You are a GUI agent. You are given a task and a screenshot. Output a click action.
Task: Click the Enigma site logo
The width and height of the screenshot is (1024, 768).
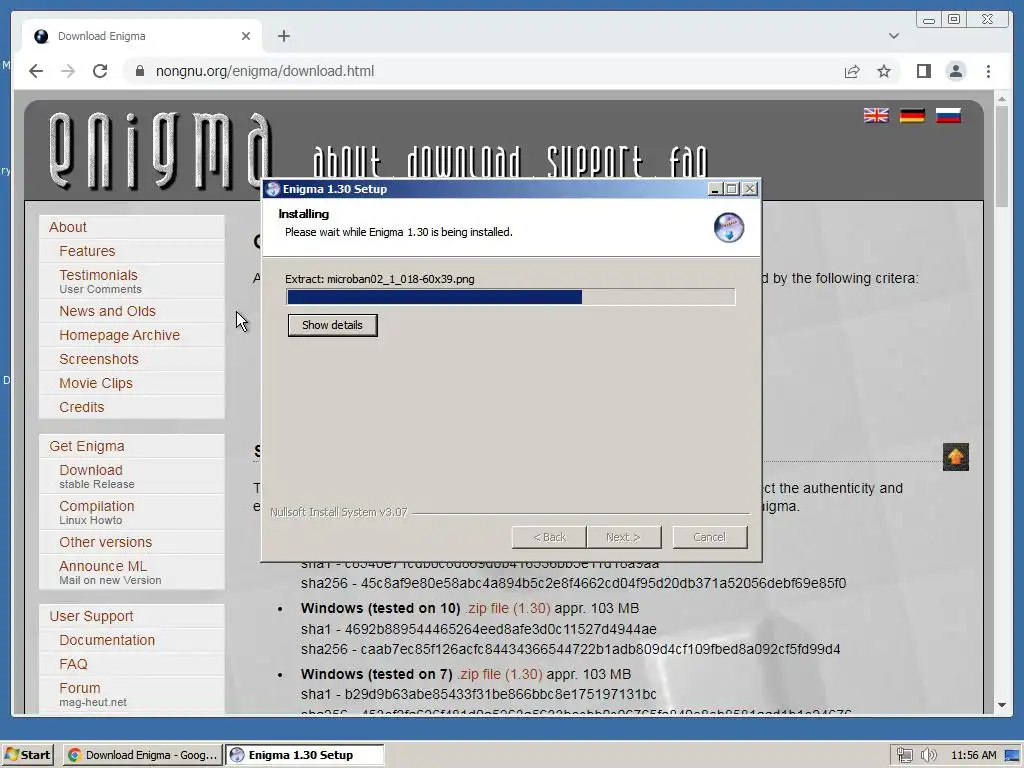159,150
